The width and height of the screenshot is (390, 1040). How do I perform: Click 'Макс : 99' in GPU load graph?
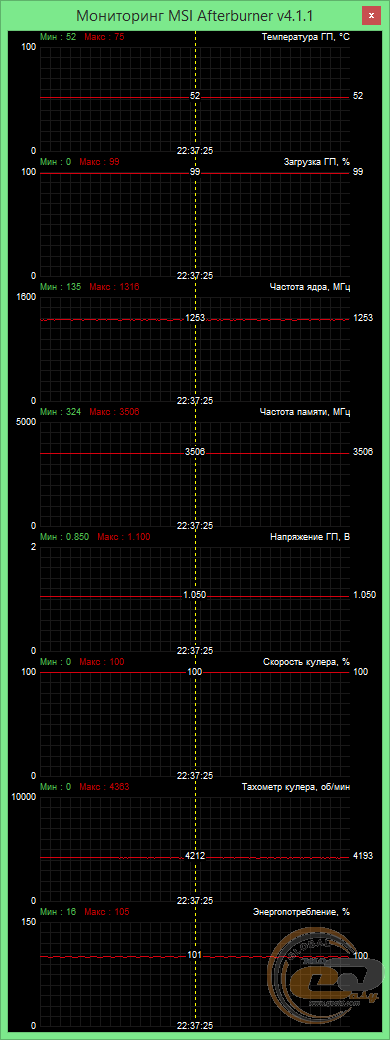[x=99, y=161]
